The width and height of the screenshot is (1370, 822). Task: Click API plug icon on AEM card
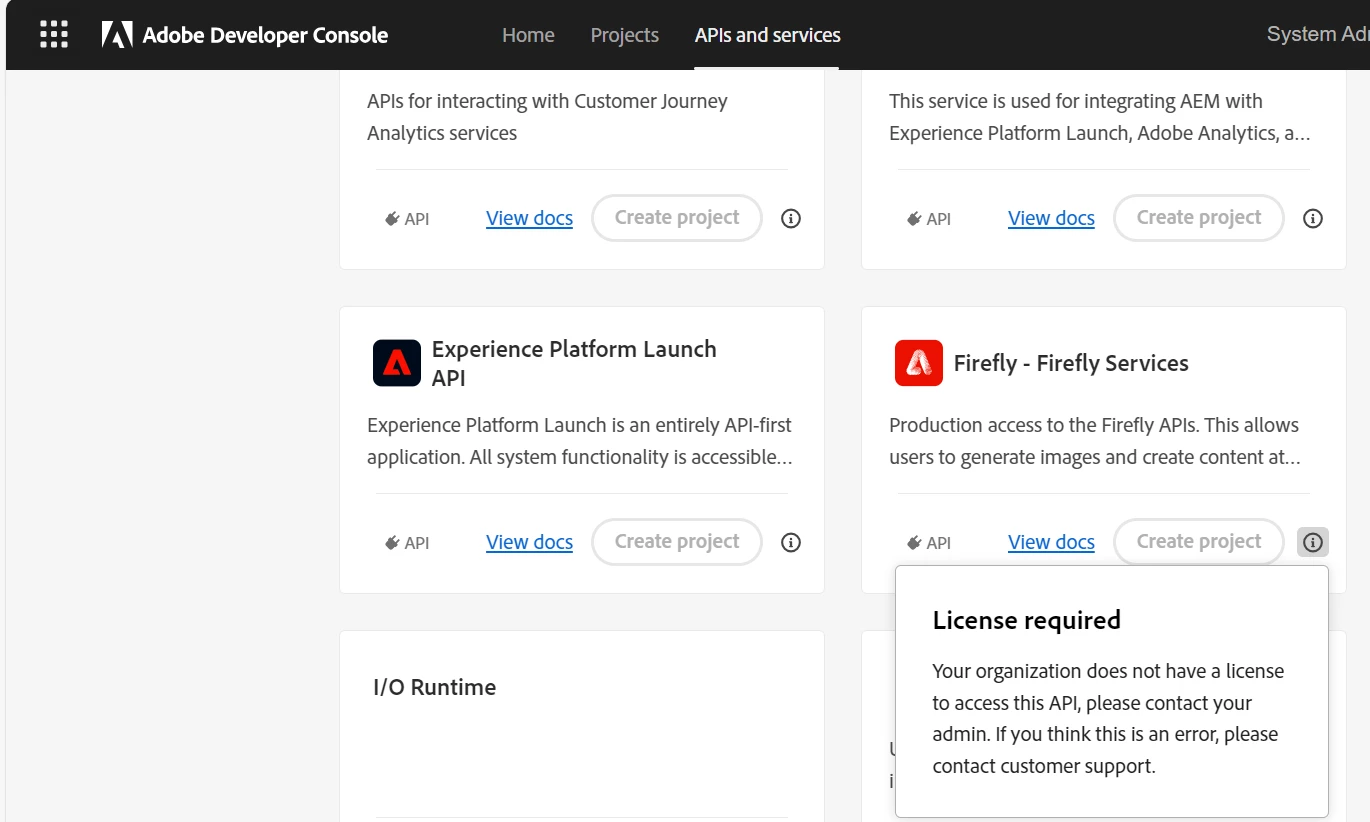(x=914, y=219)
